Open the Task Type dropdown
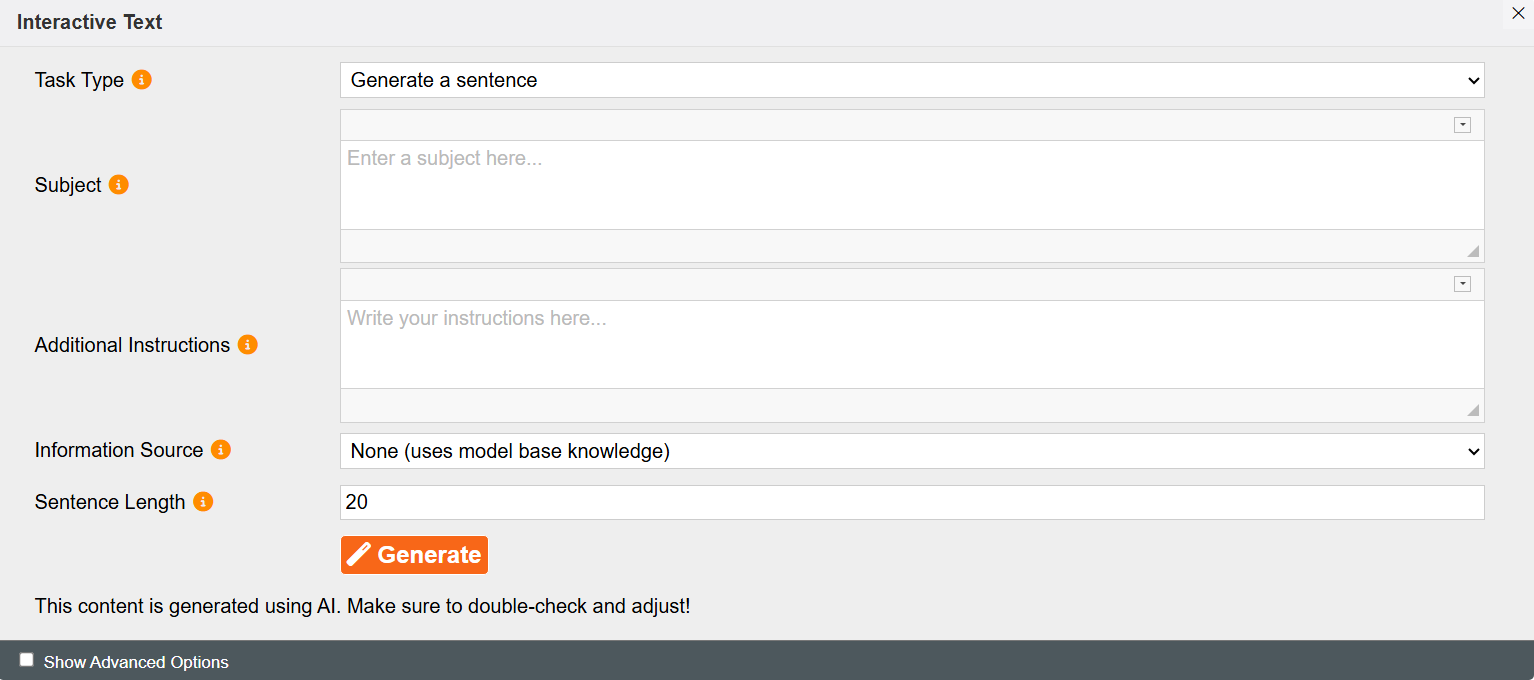1534x680 pixels. [912, 80]
